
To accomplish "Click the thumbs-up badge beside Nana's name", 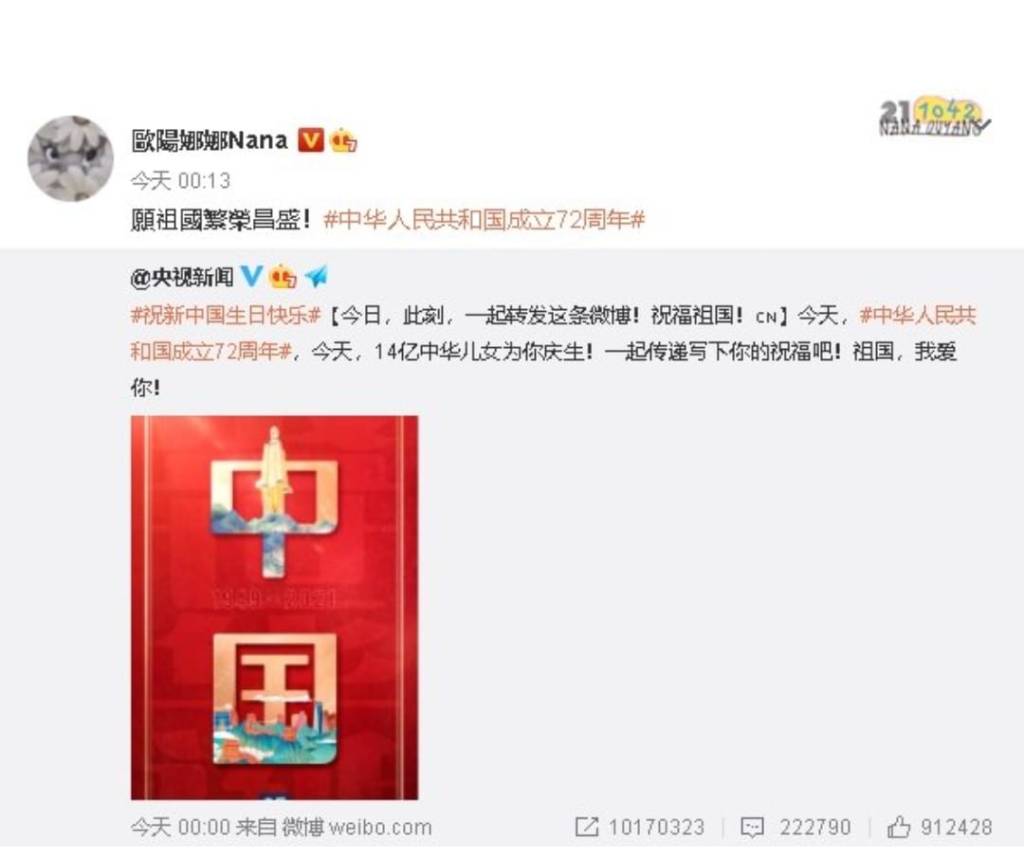I will [343, 141].
